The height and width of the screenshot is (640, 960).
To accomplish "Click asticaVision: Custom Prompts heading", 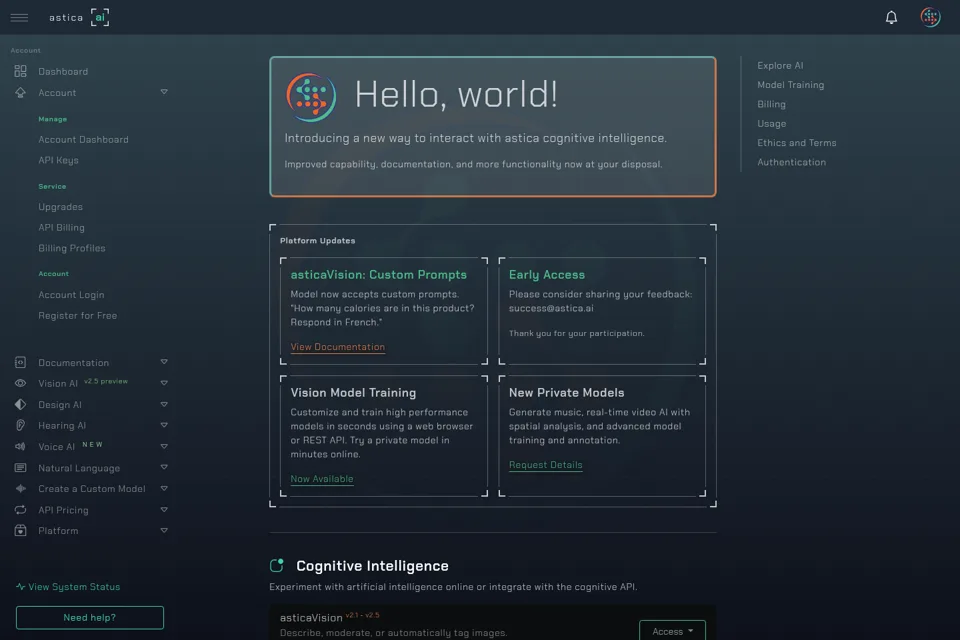I will coord(378,275).
